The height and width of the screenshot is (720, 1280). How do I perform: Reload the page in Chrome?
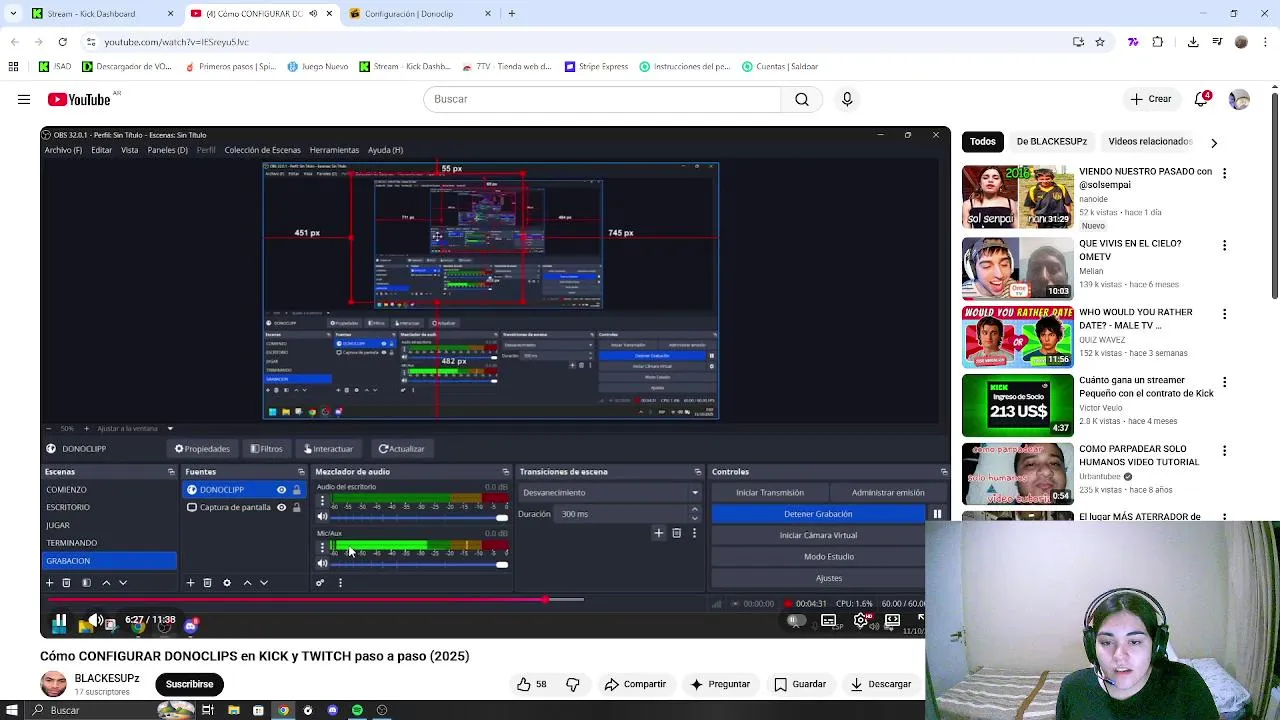pyautogui.click(x=62, y=42)
